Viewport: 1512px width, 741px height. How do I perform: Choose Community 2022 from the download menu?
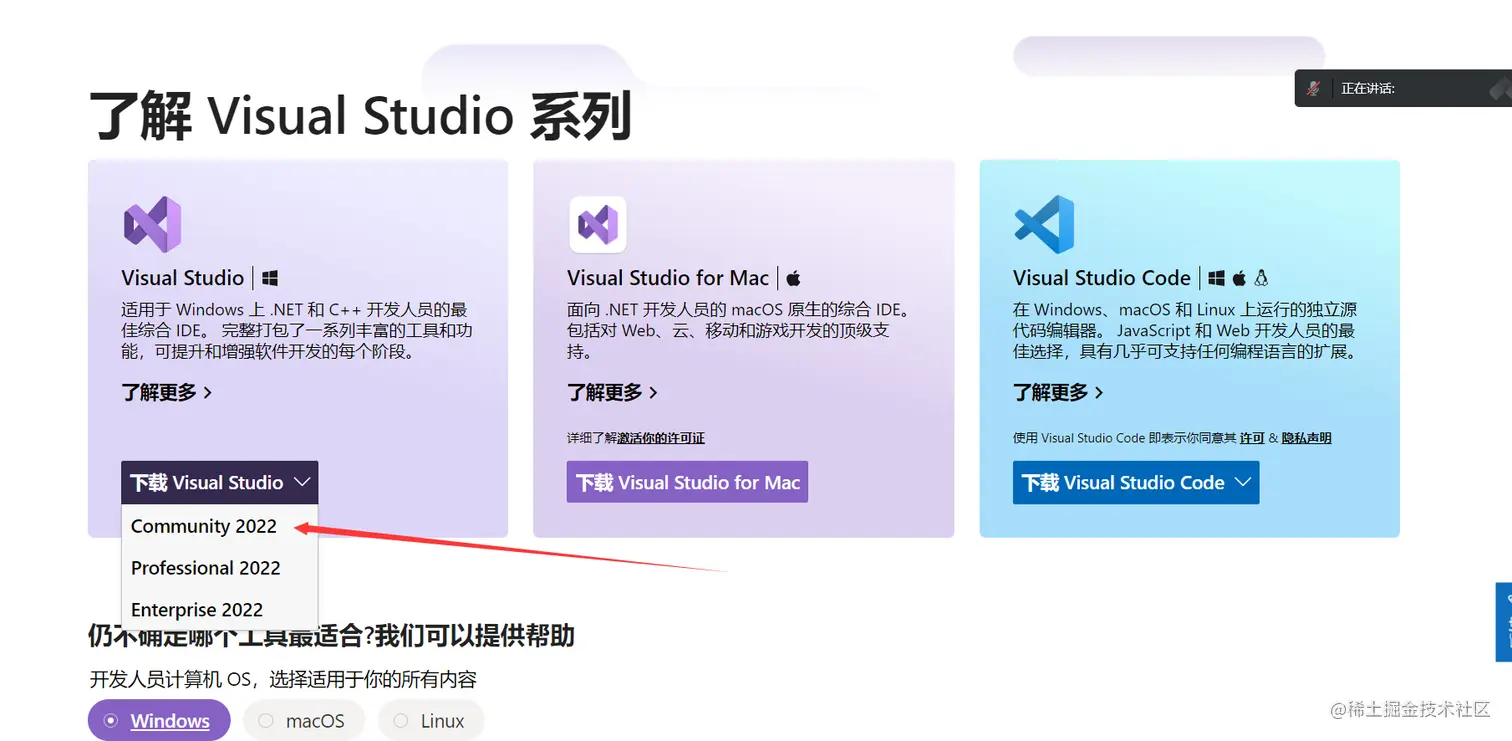pos(204,526)
